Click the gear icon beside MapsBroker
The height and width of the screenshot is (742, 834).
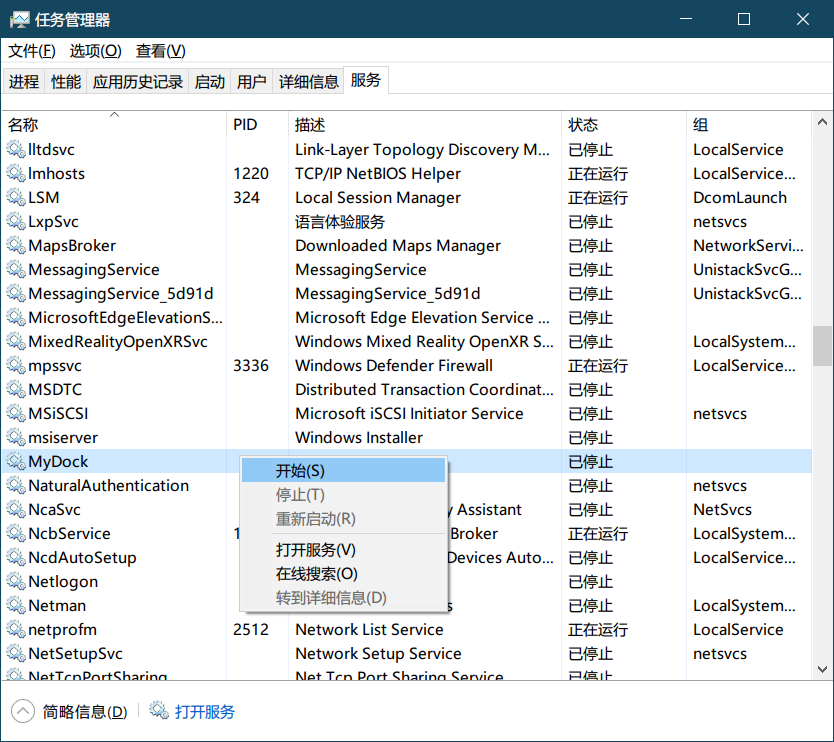(16, 245)
